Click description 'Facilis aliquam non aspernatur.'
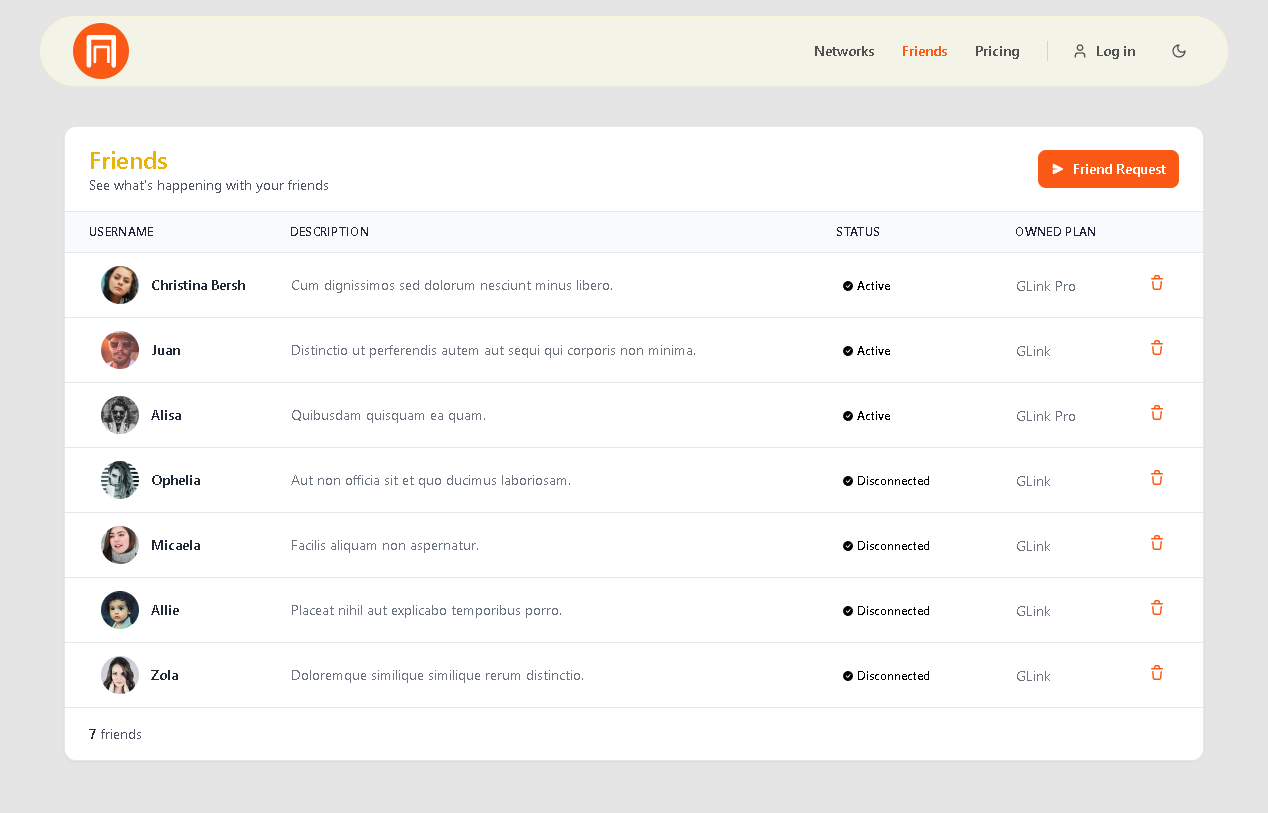This screenshot has height=813, width=1268. (385, 545)
